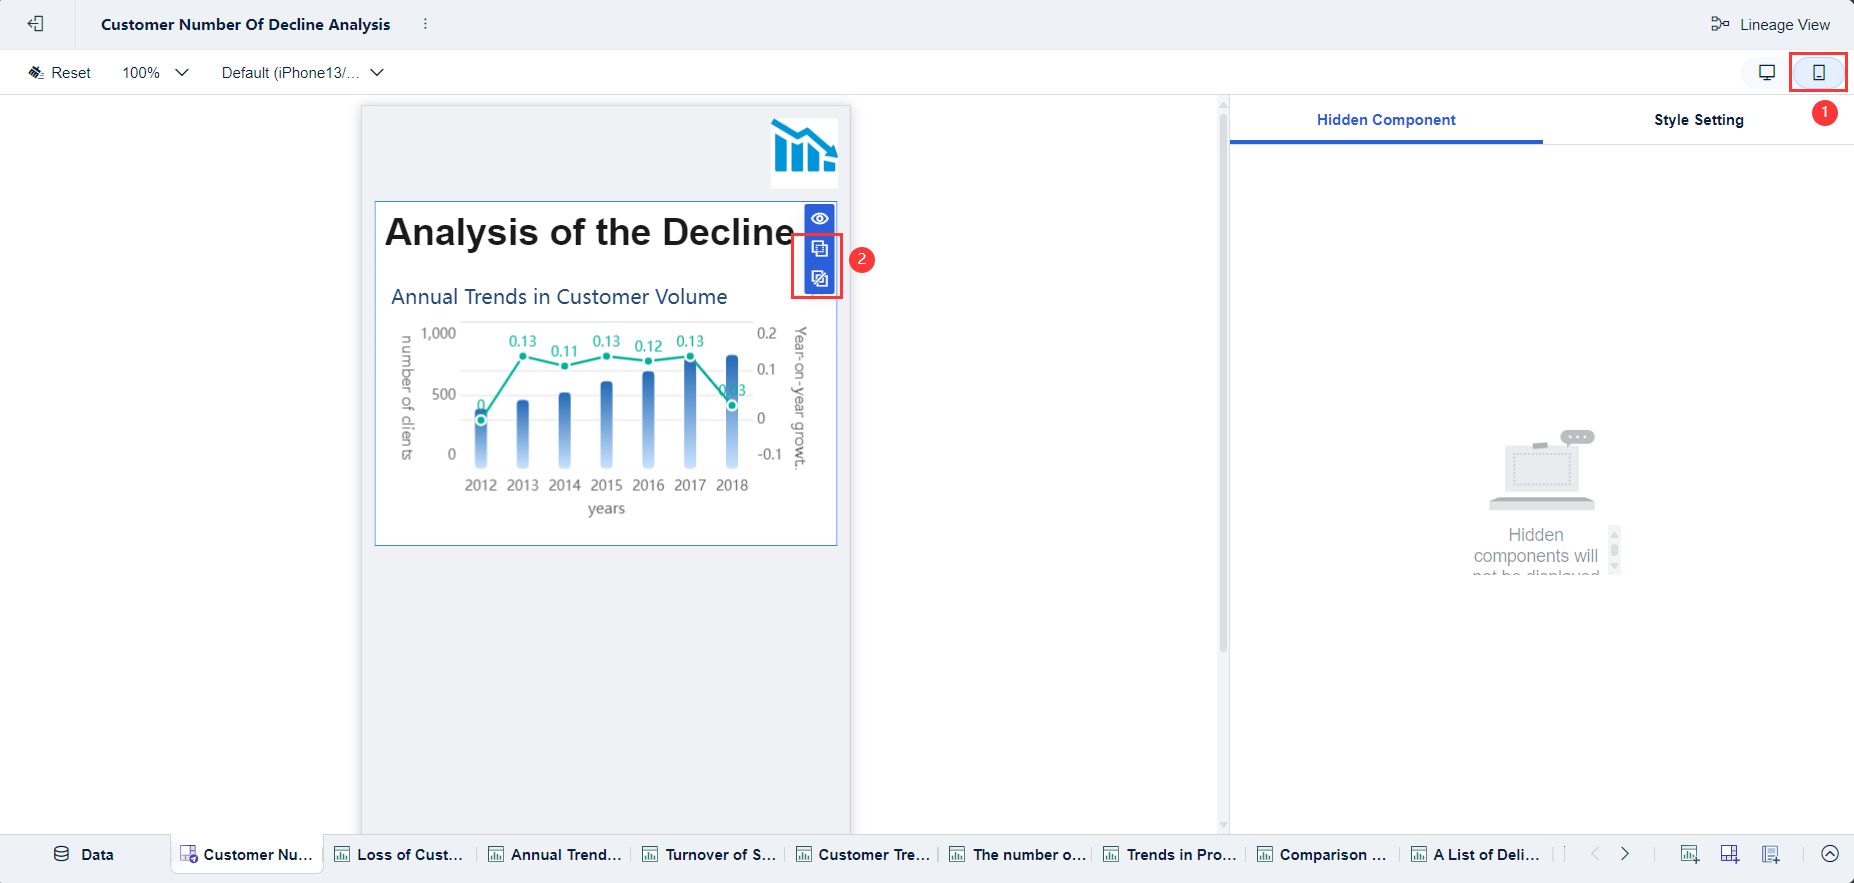Open the Comparison ... component tab
Image resolution: width=1854 pixels, height=883 pixels.
pyautogui.click(x=1323, y=854)
